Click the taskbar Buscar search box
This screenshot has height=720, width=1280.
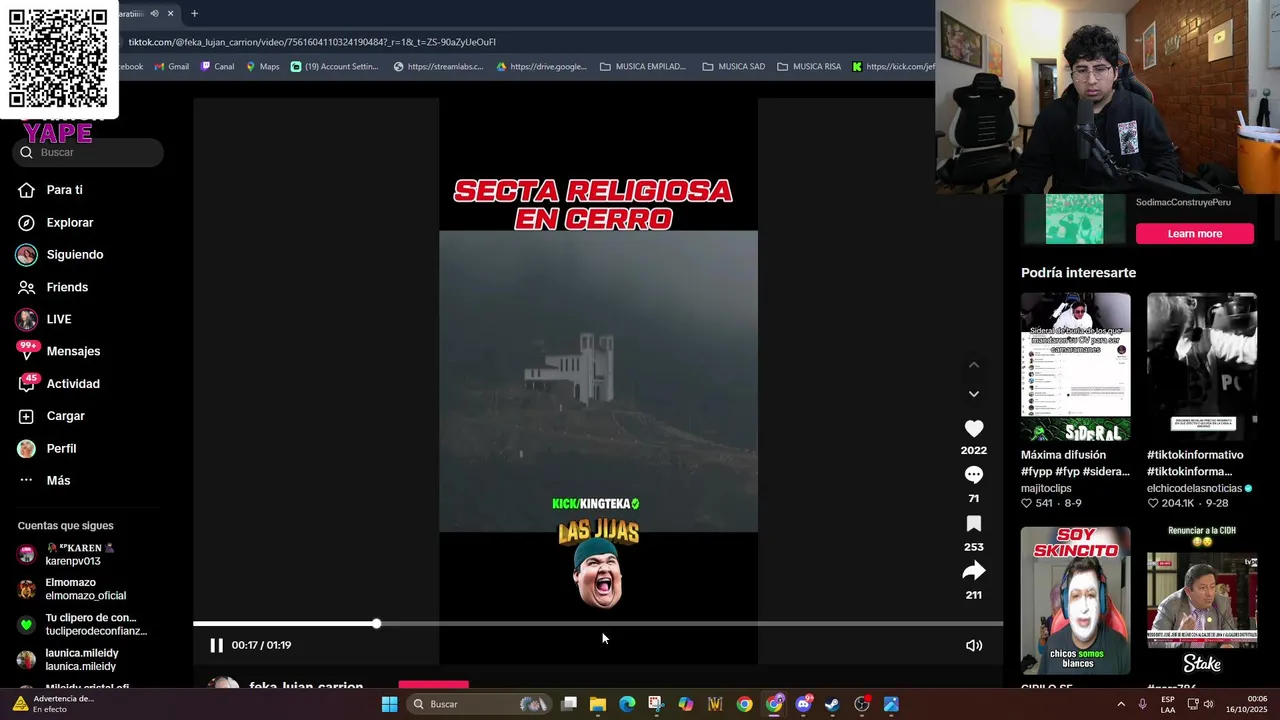(x=480, y=704)
